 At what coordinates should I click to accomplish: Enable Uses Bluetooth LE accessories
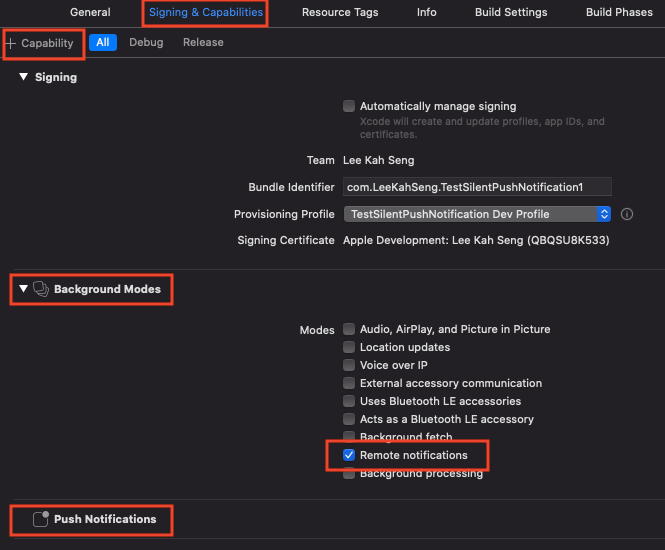(349, 401)
